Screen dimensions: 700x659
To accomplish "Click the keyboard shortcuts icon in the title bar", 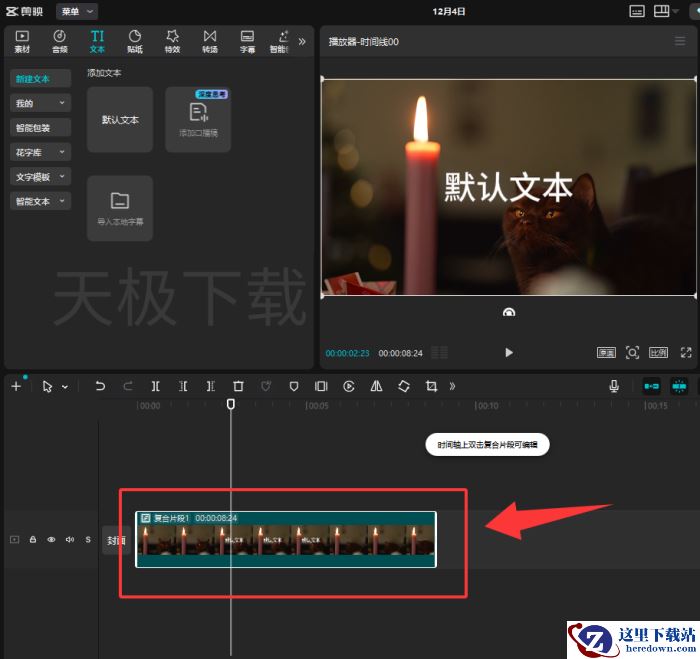I will 637,11.
